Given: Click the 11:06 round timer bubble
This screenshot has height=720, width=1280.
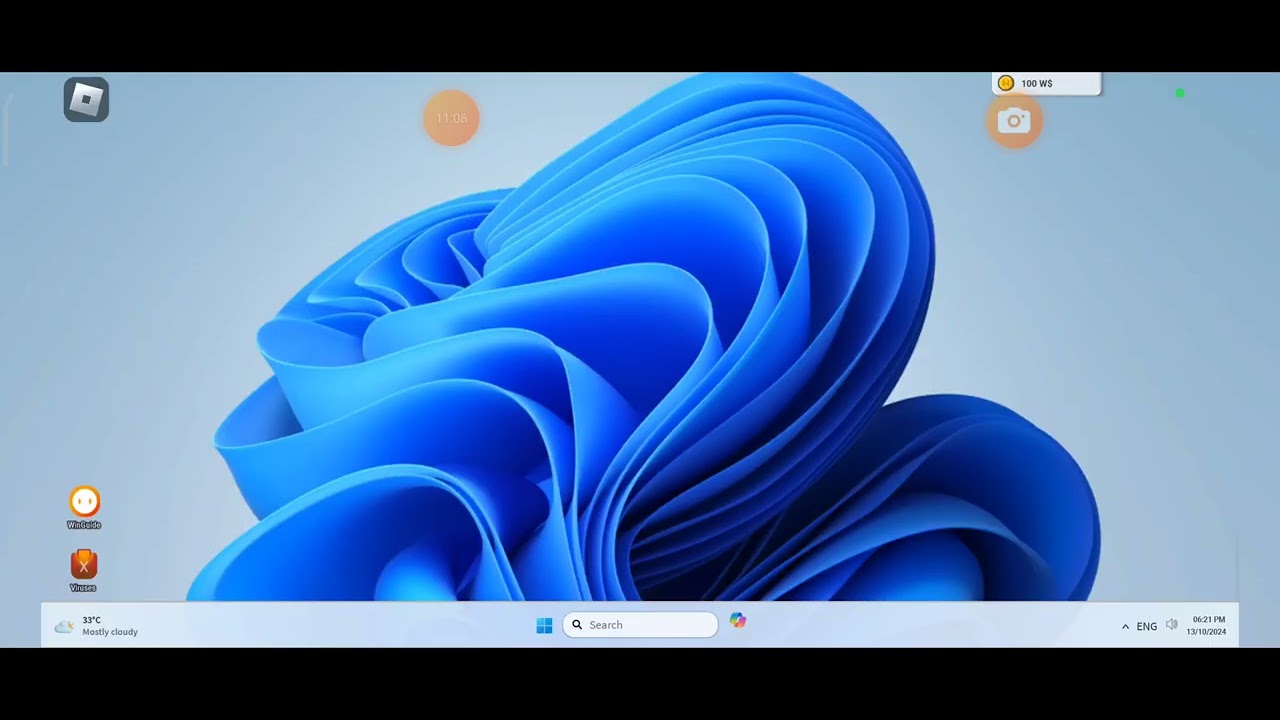Looking at the screenshot, I should 451,118.
